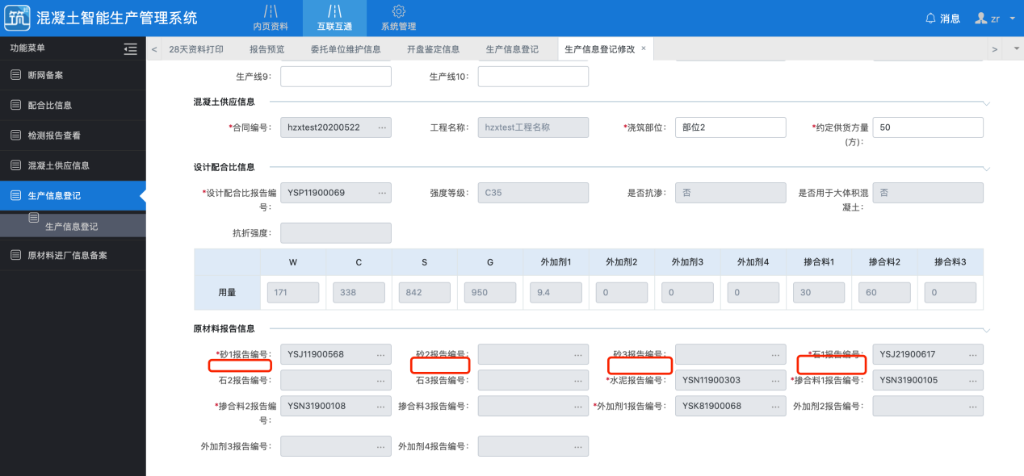This screenshot has width=1024, height=476.
Task: Select 检测报告查看 in the sidebar
Action: [72, 135]
